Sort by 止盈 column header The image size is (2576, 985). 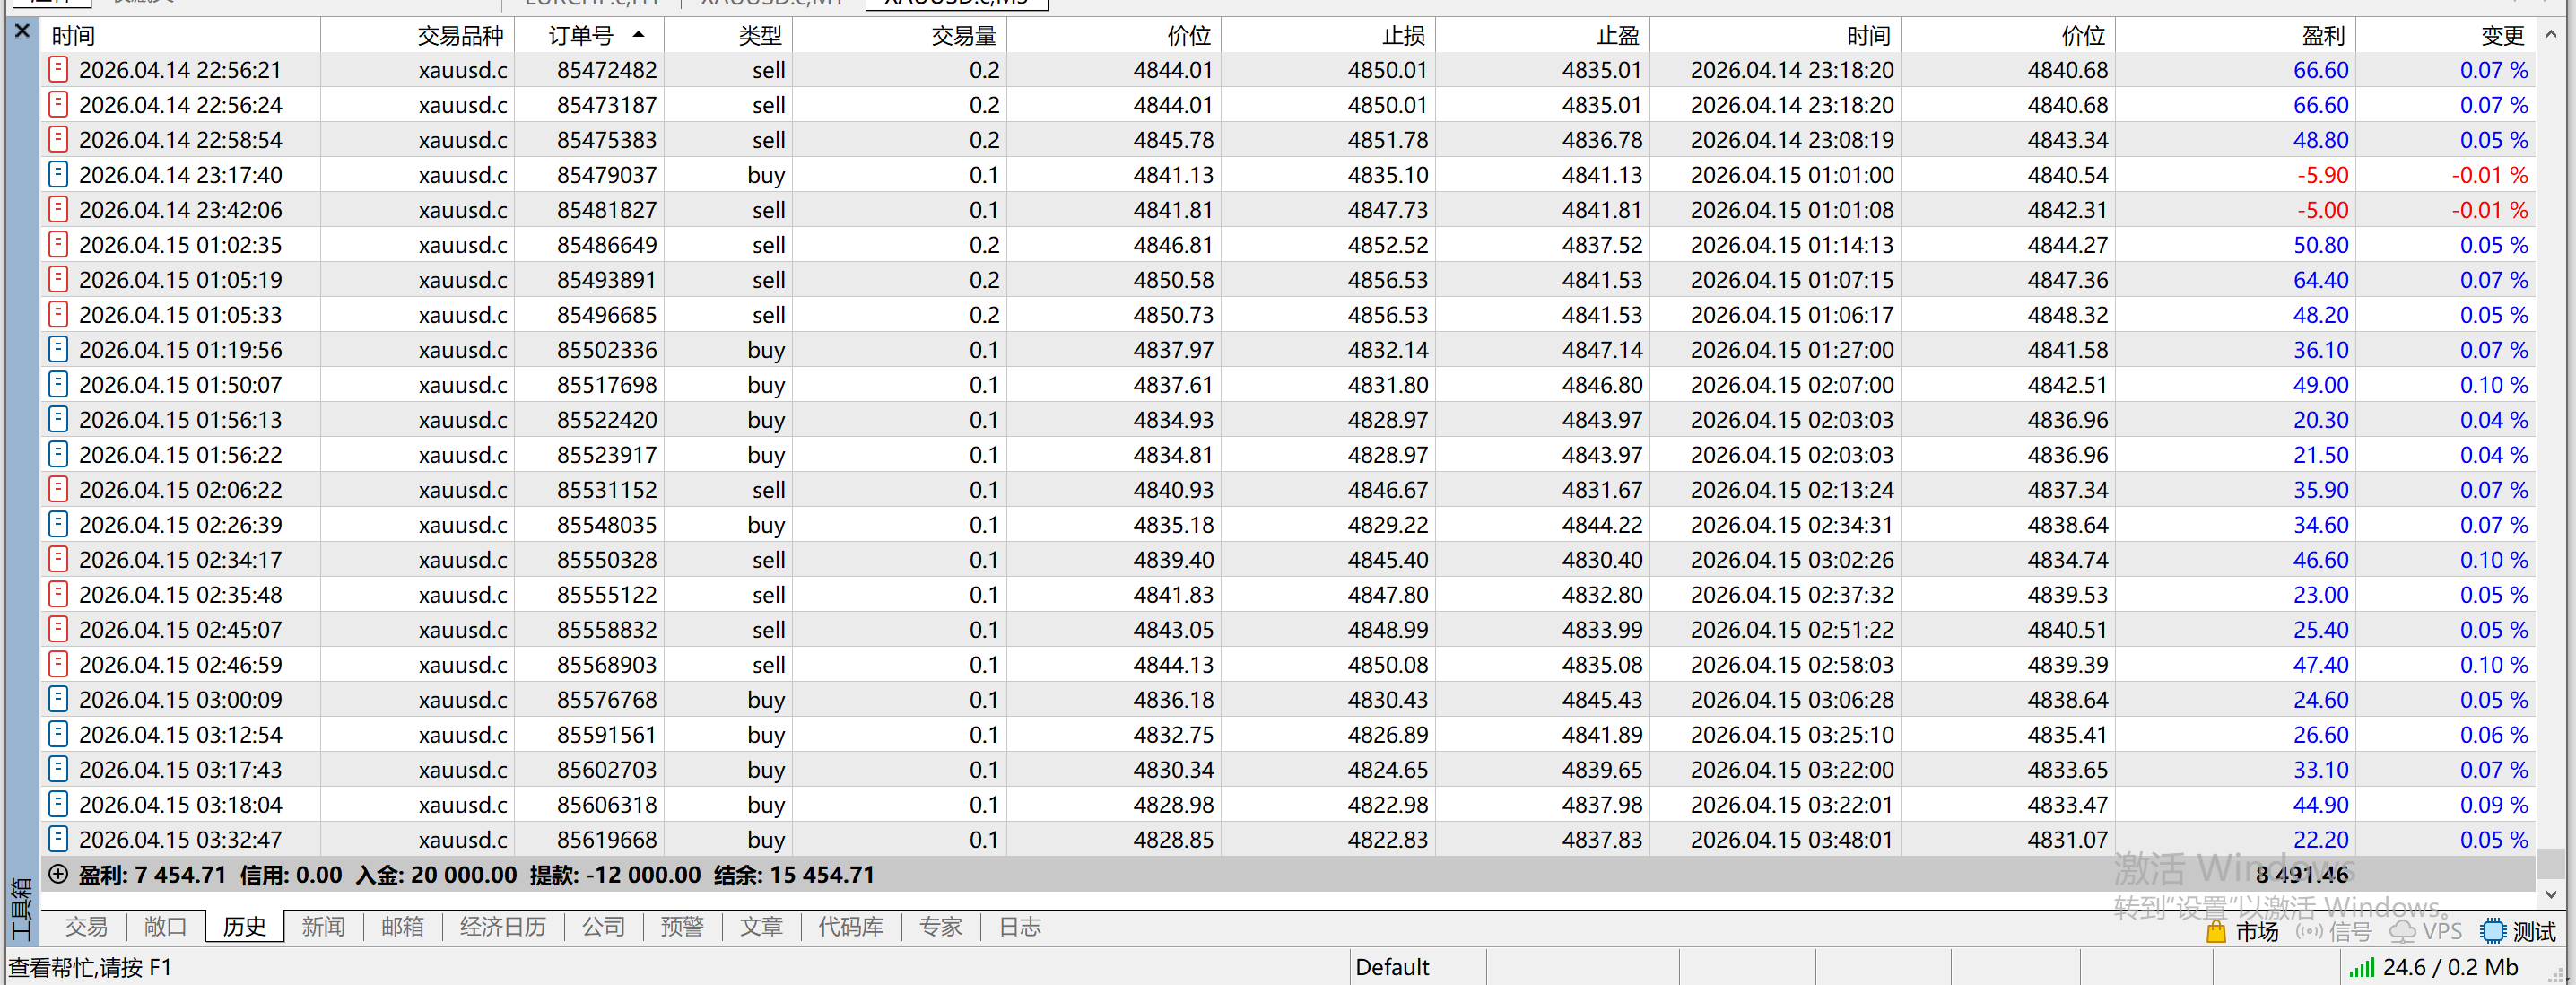(1543, 36)
